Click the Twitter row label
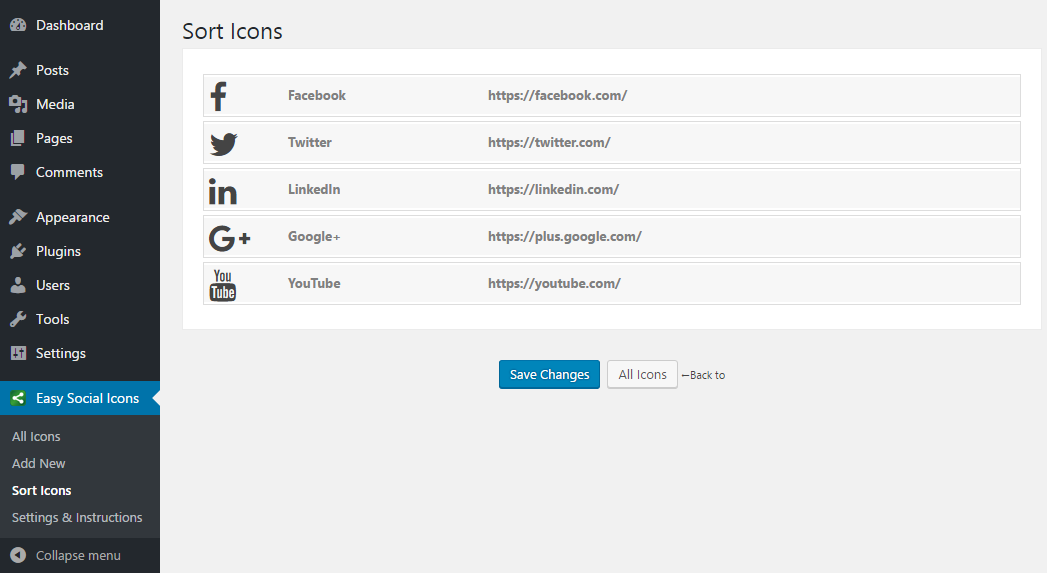This screenshot has height=573, width=1047. point(310,142)
